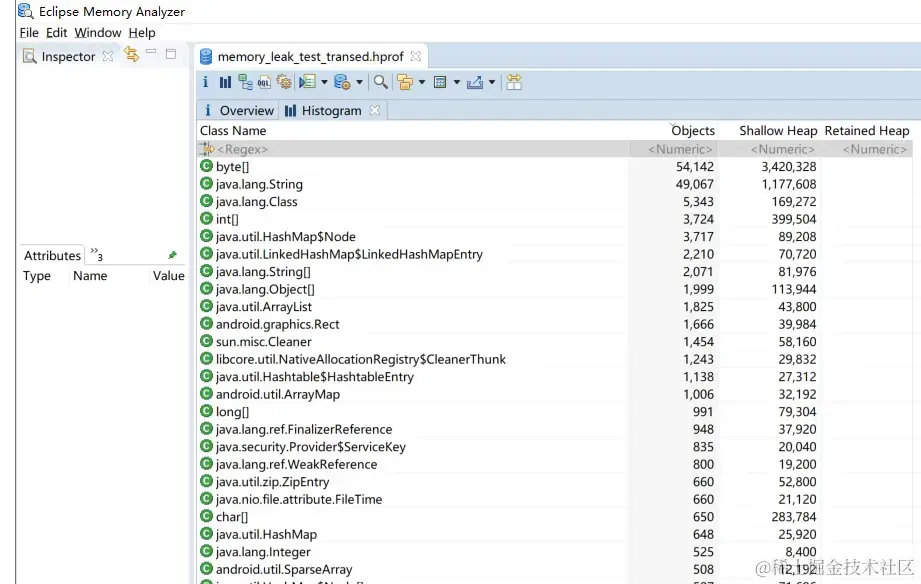The height and width of the screenshot is (584, 921).
Task: Click the Calculate Retained Size calculator icon
Action: point(440,82)
